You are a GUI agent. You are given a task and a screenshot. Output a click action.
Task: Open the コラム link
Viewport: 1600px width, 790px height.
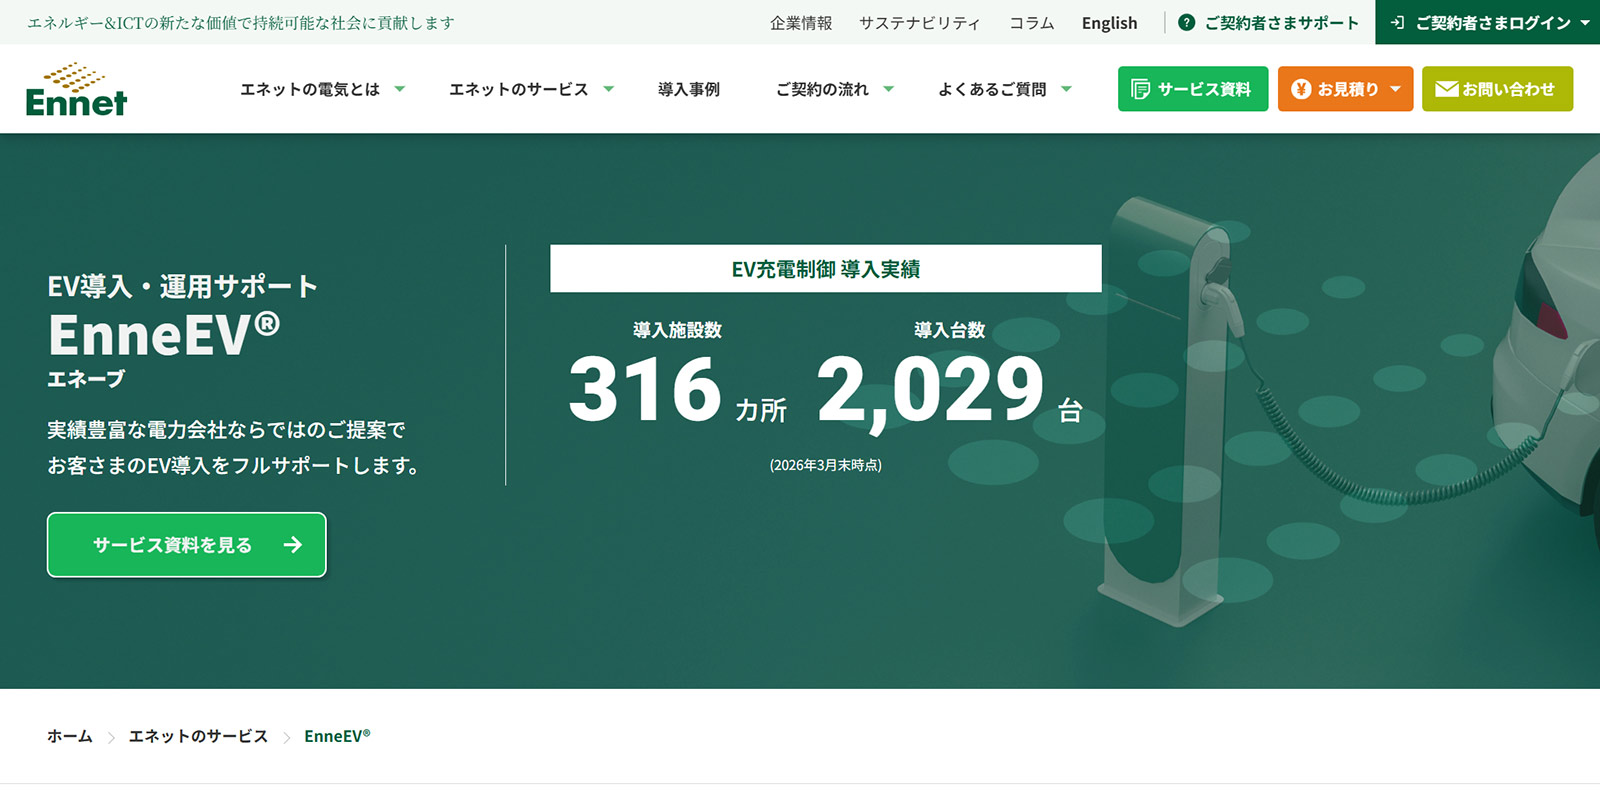[1031, 22]
